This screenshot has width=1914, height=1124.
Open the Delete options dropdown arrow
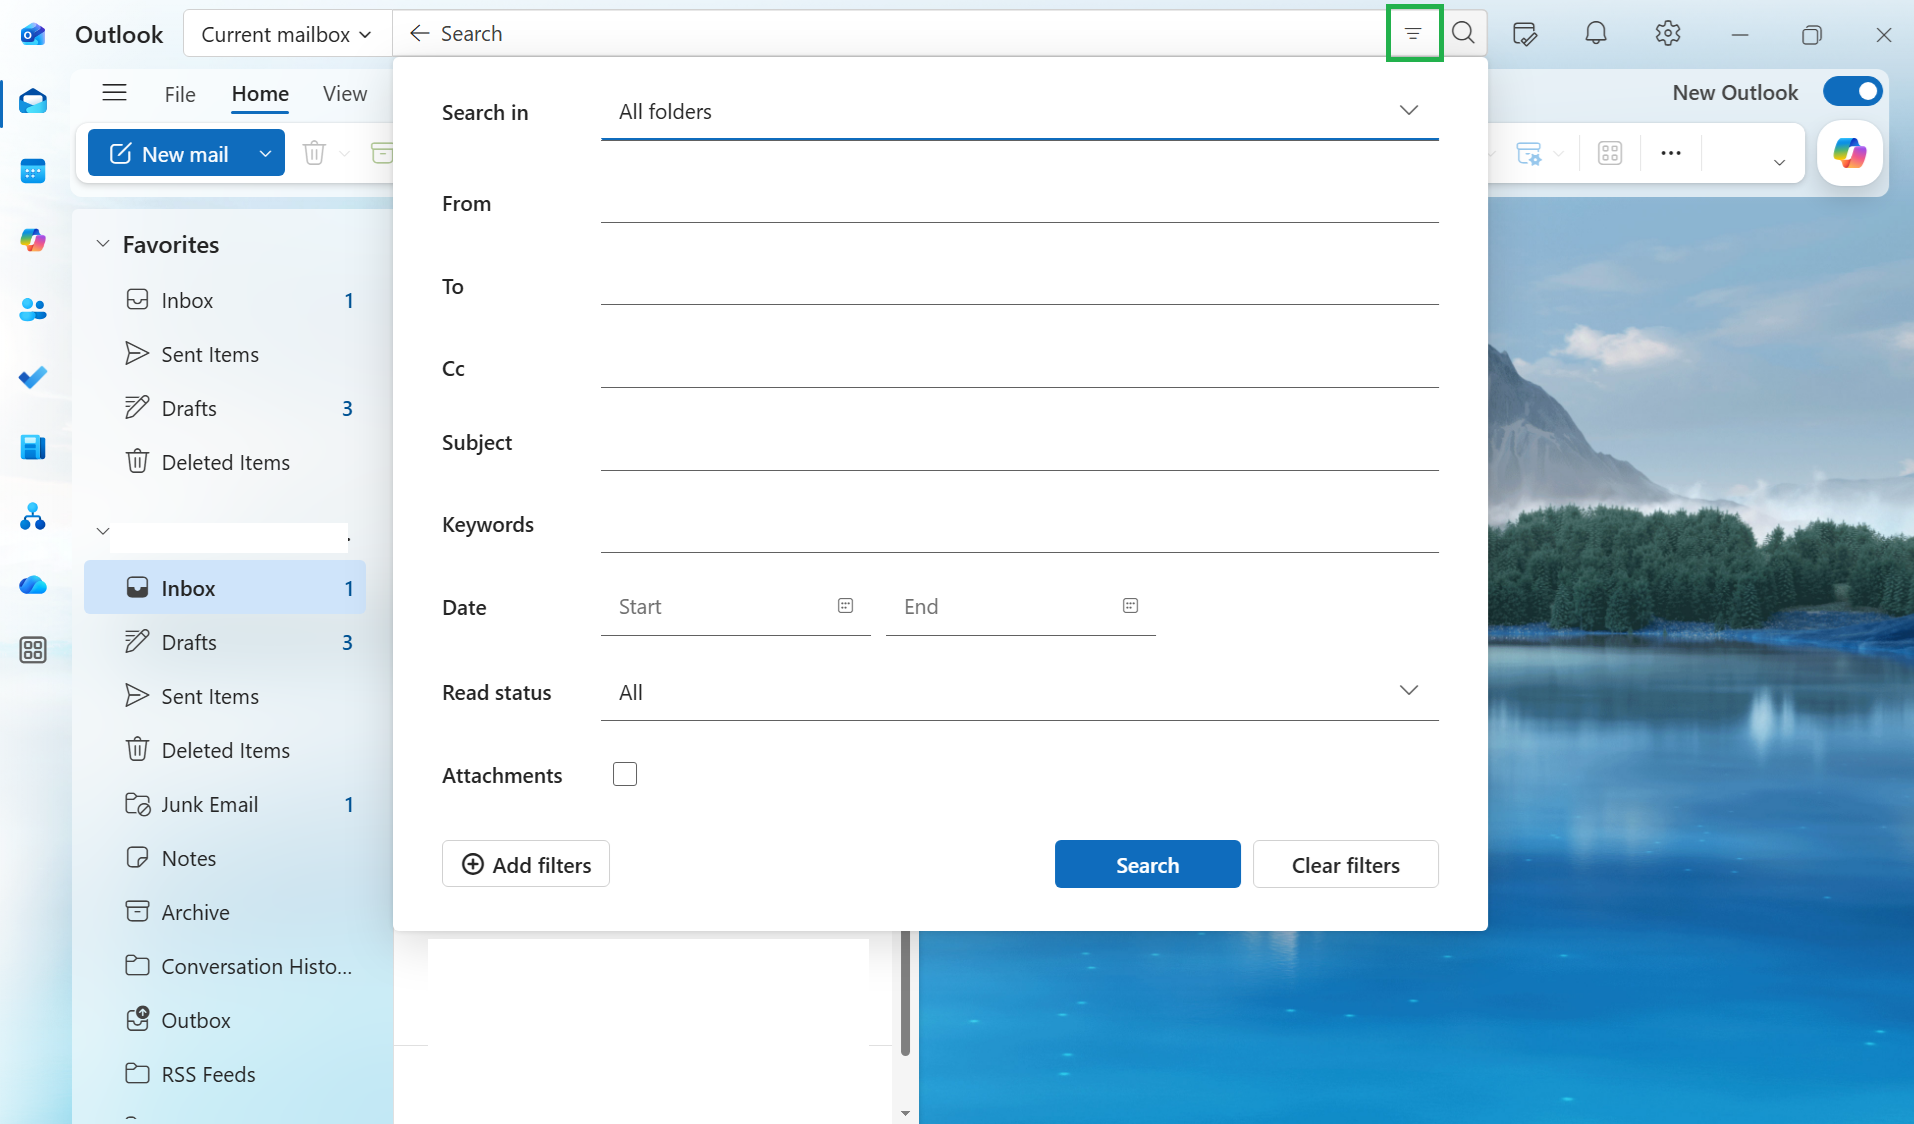[344, 153]
